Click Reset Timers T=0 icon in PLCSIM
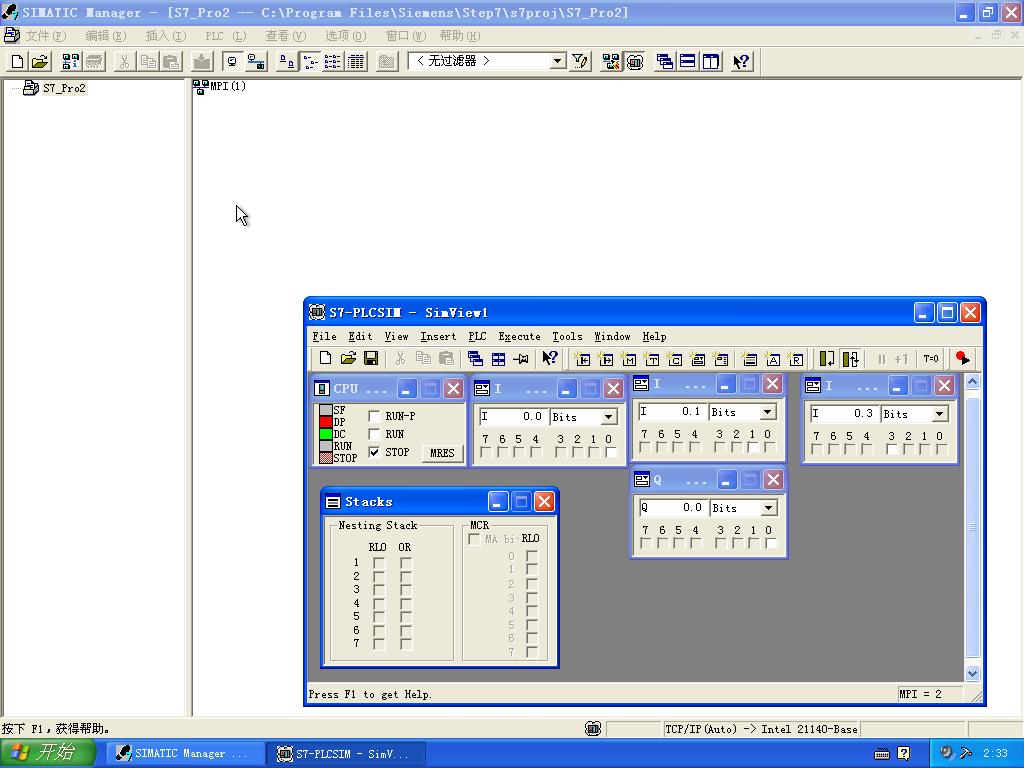1024x768 pixels. coord(931,359)
